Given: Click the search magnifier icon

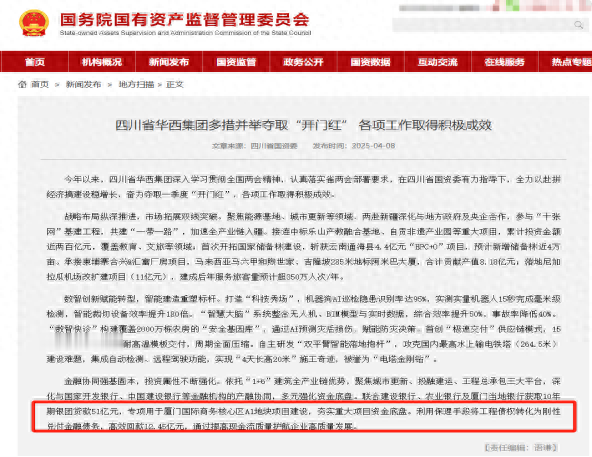Looking at the screenshot, I should pyautogui.click(x=578, y=25).
